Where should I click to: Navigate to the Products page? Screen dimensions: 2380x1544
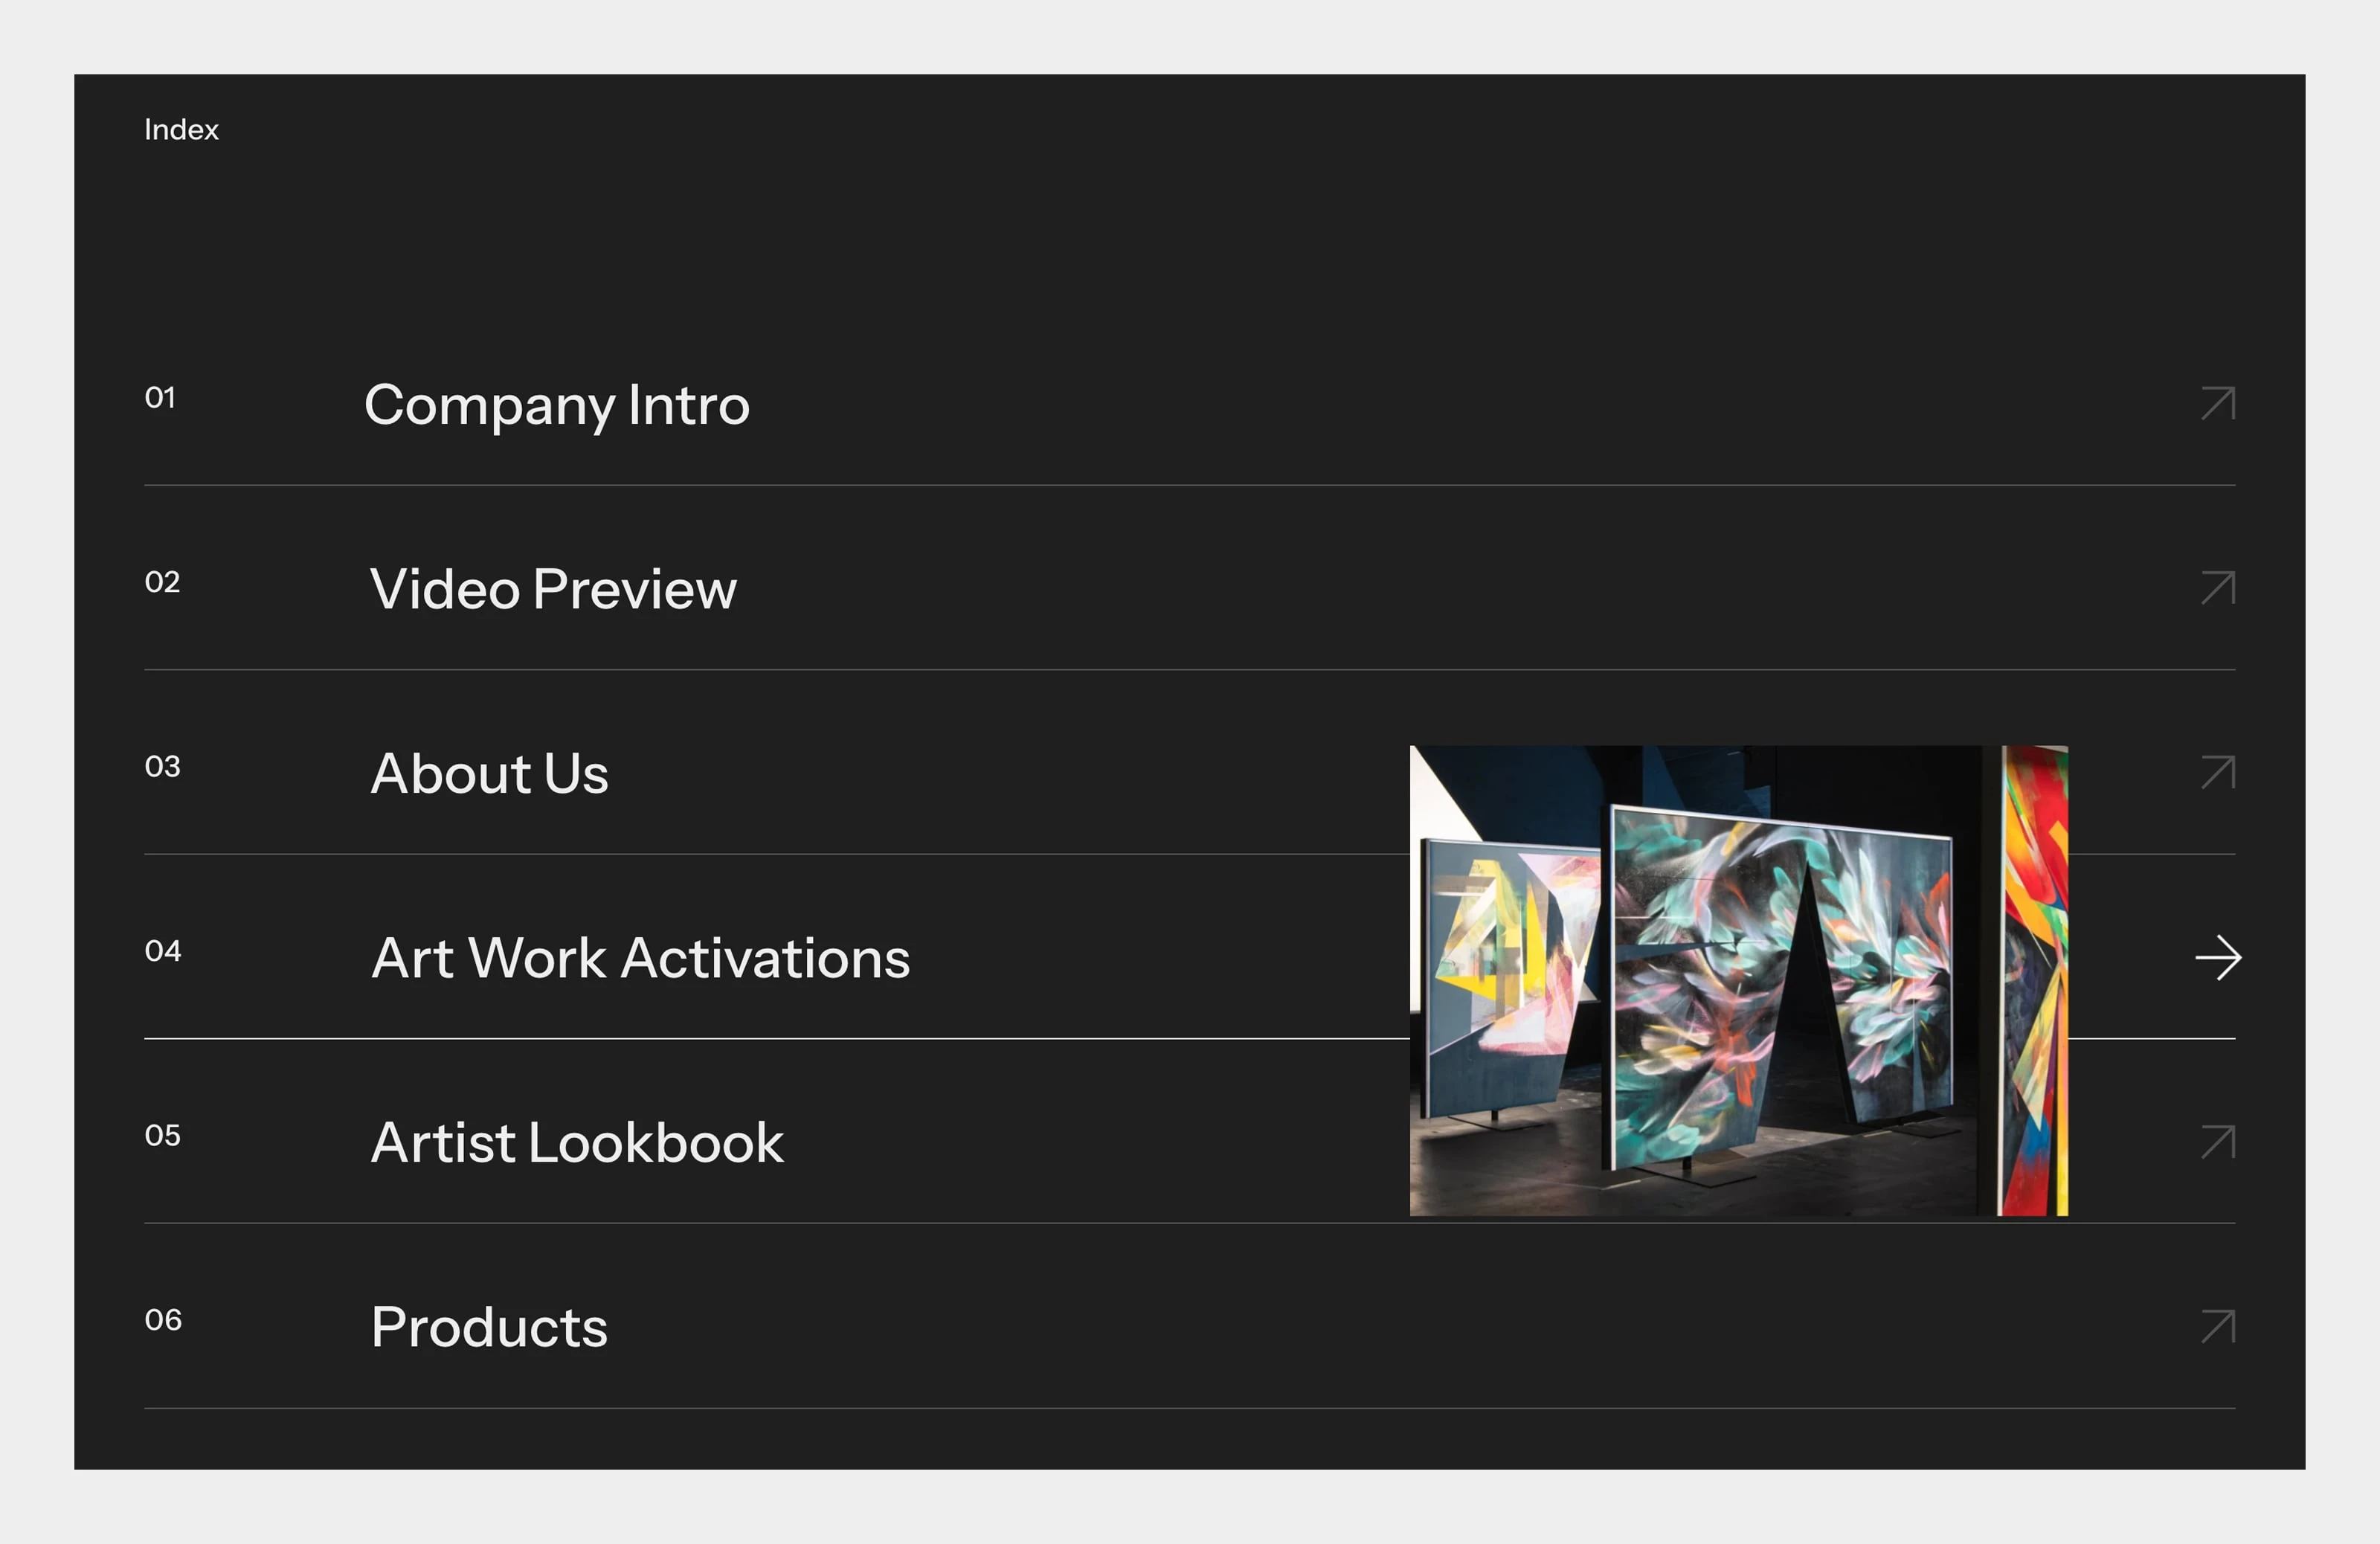point(488,1328)
